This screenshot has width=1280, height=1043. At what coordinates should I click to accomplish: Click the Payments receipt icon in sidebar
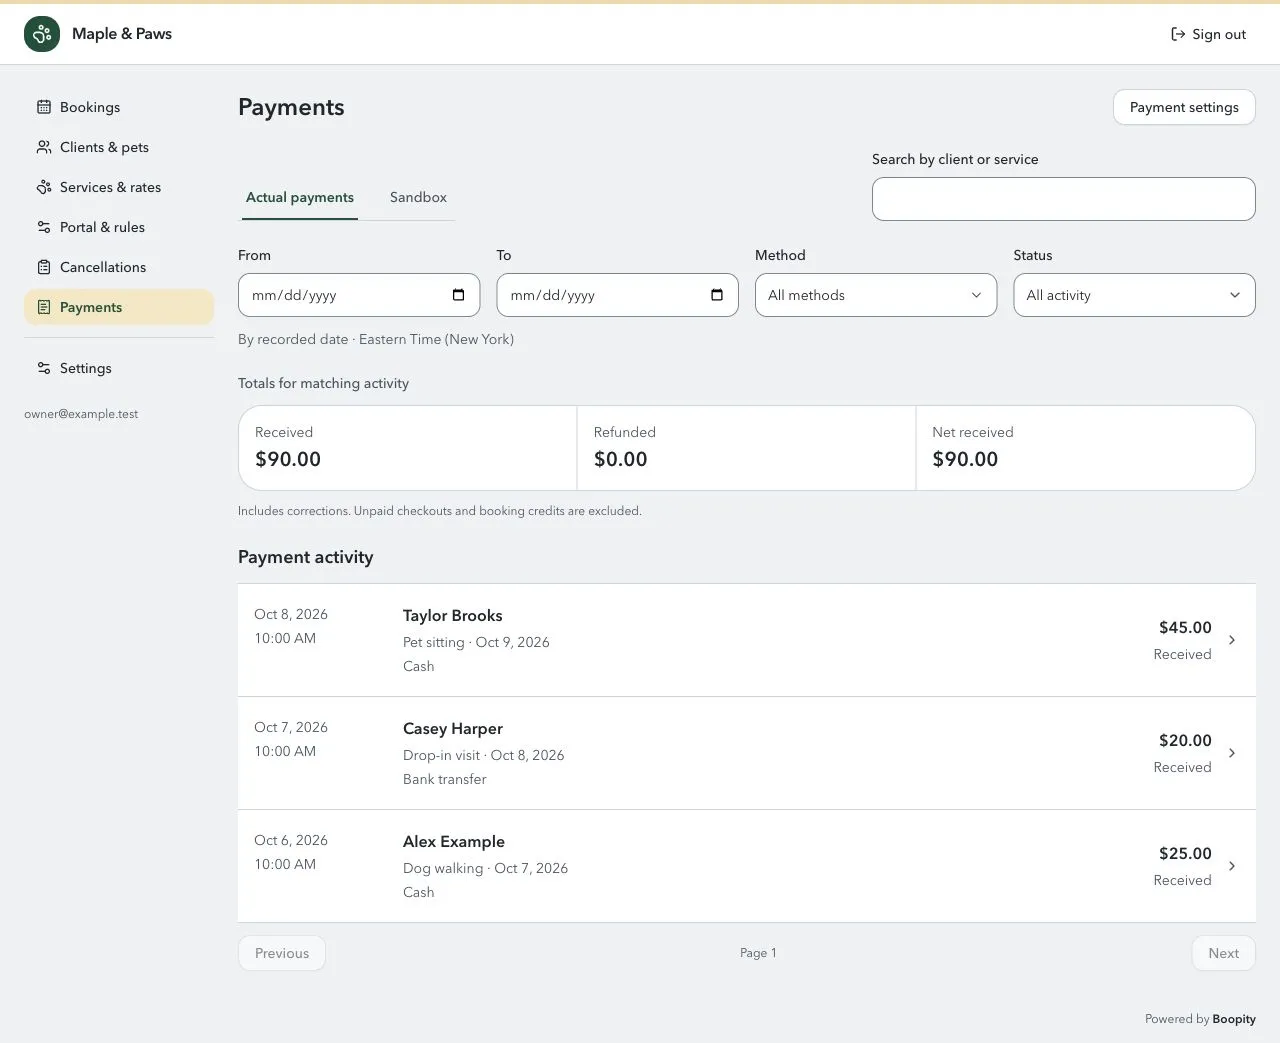click(44, 307)
